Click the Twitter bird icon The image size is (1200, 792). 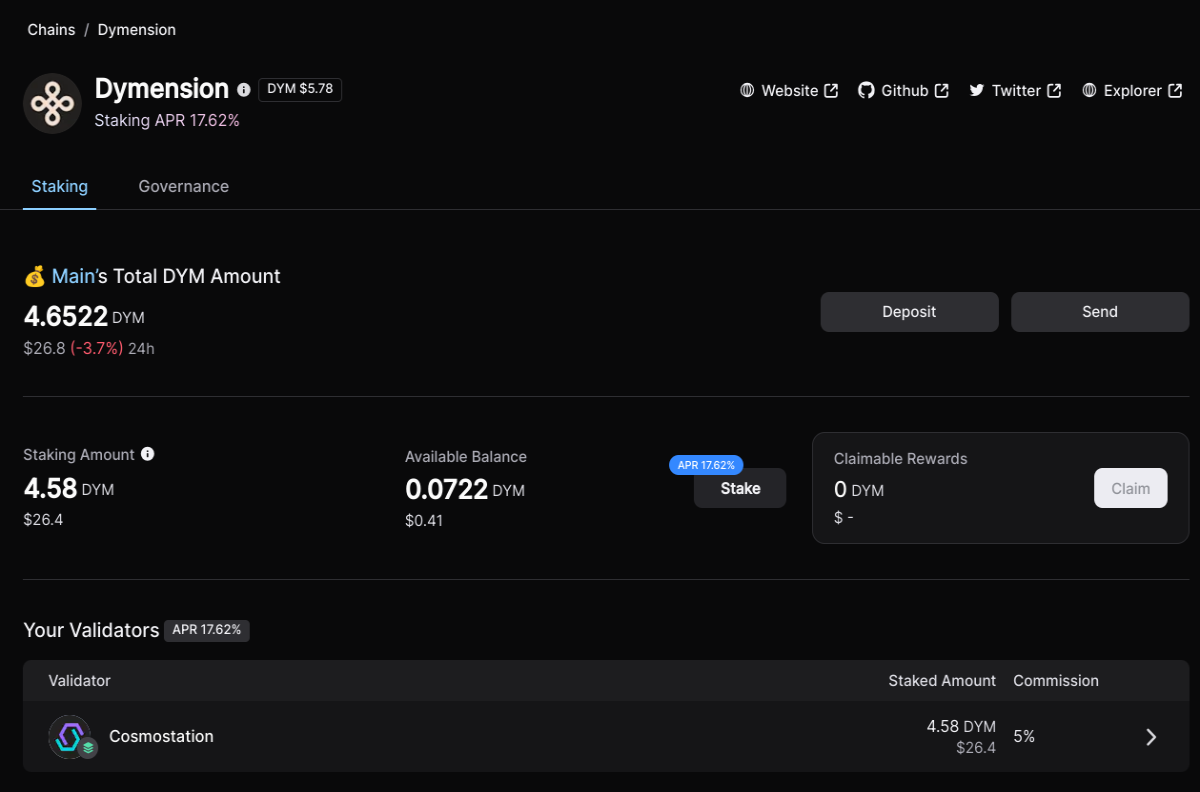(x=977, y=90)
